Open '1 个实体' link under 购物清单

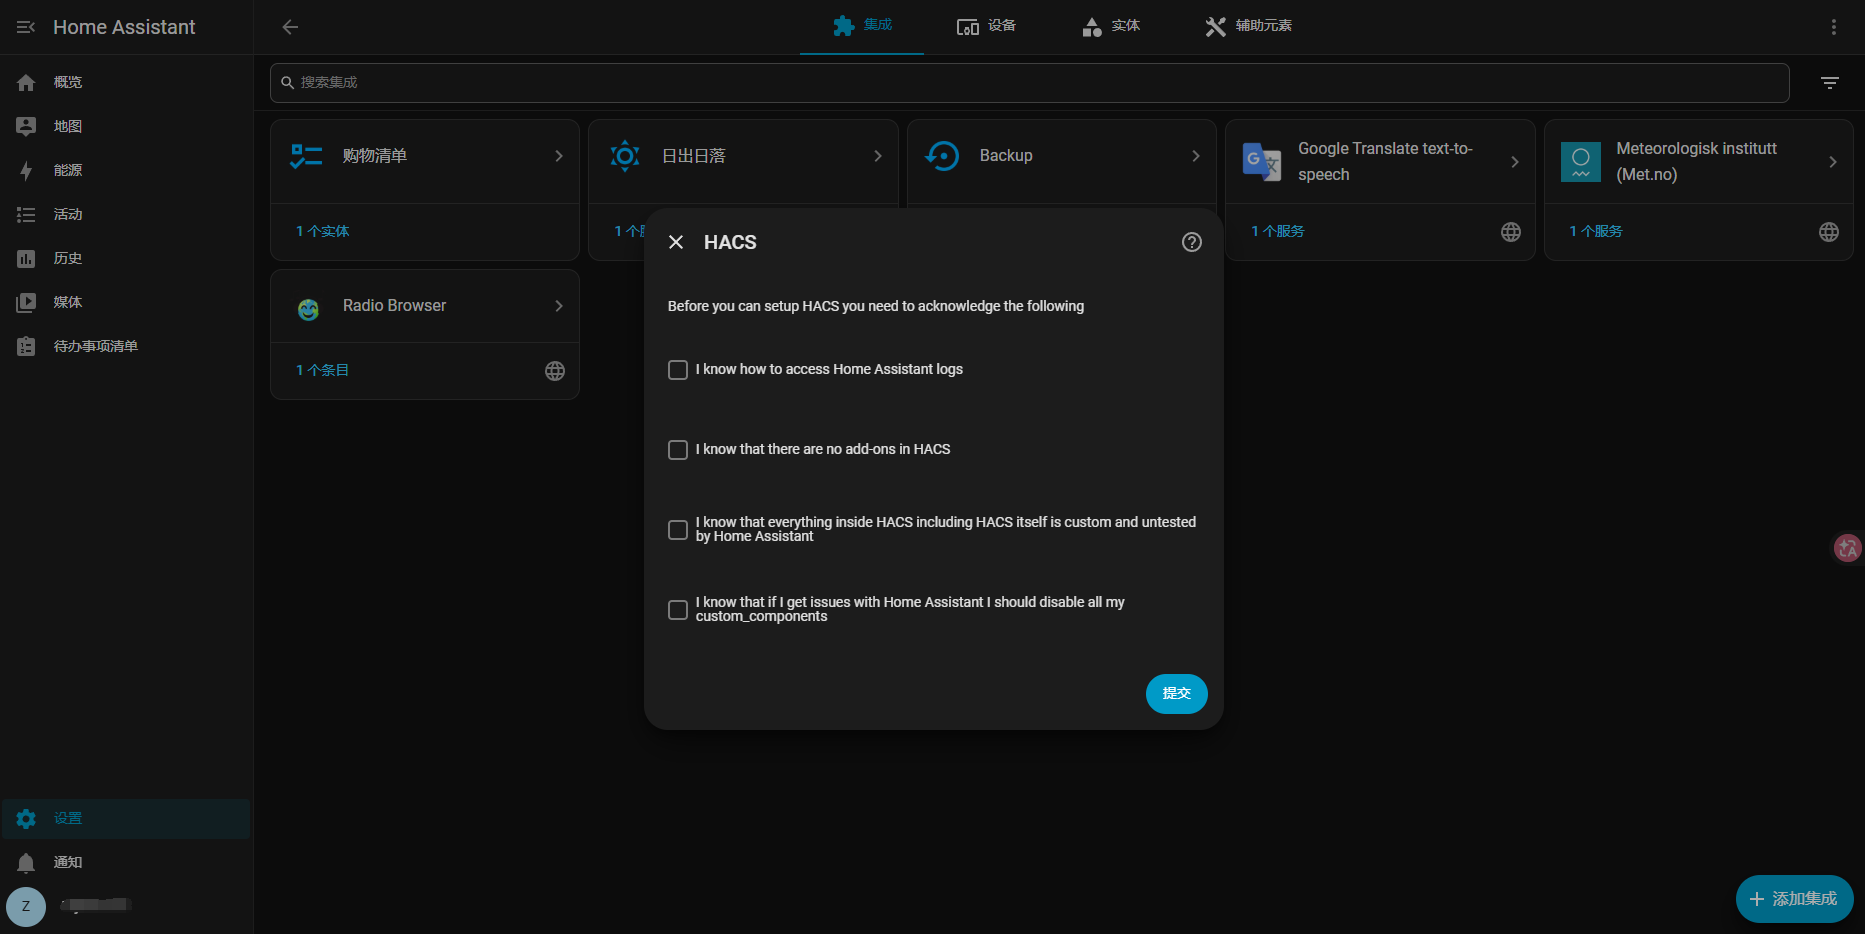click(322, 232)
